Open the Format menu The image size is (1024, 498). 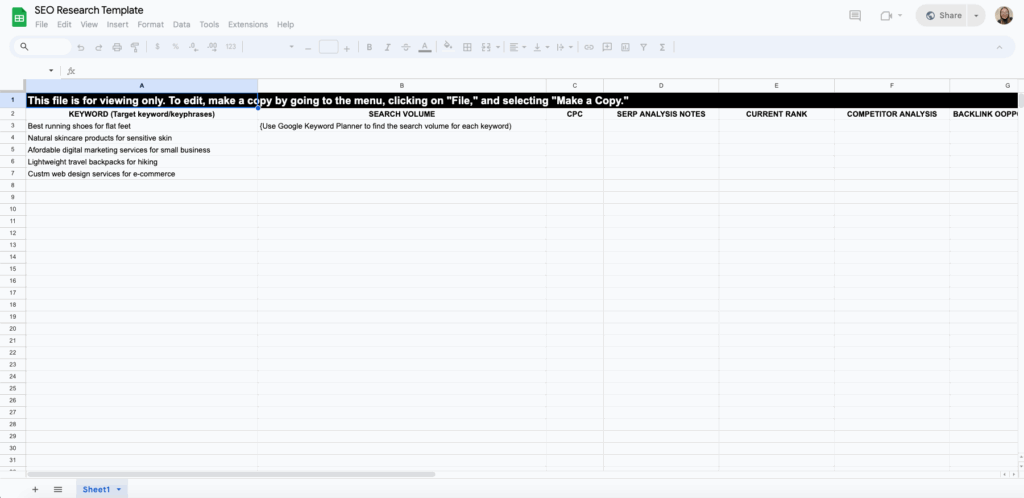pos(150,24)
